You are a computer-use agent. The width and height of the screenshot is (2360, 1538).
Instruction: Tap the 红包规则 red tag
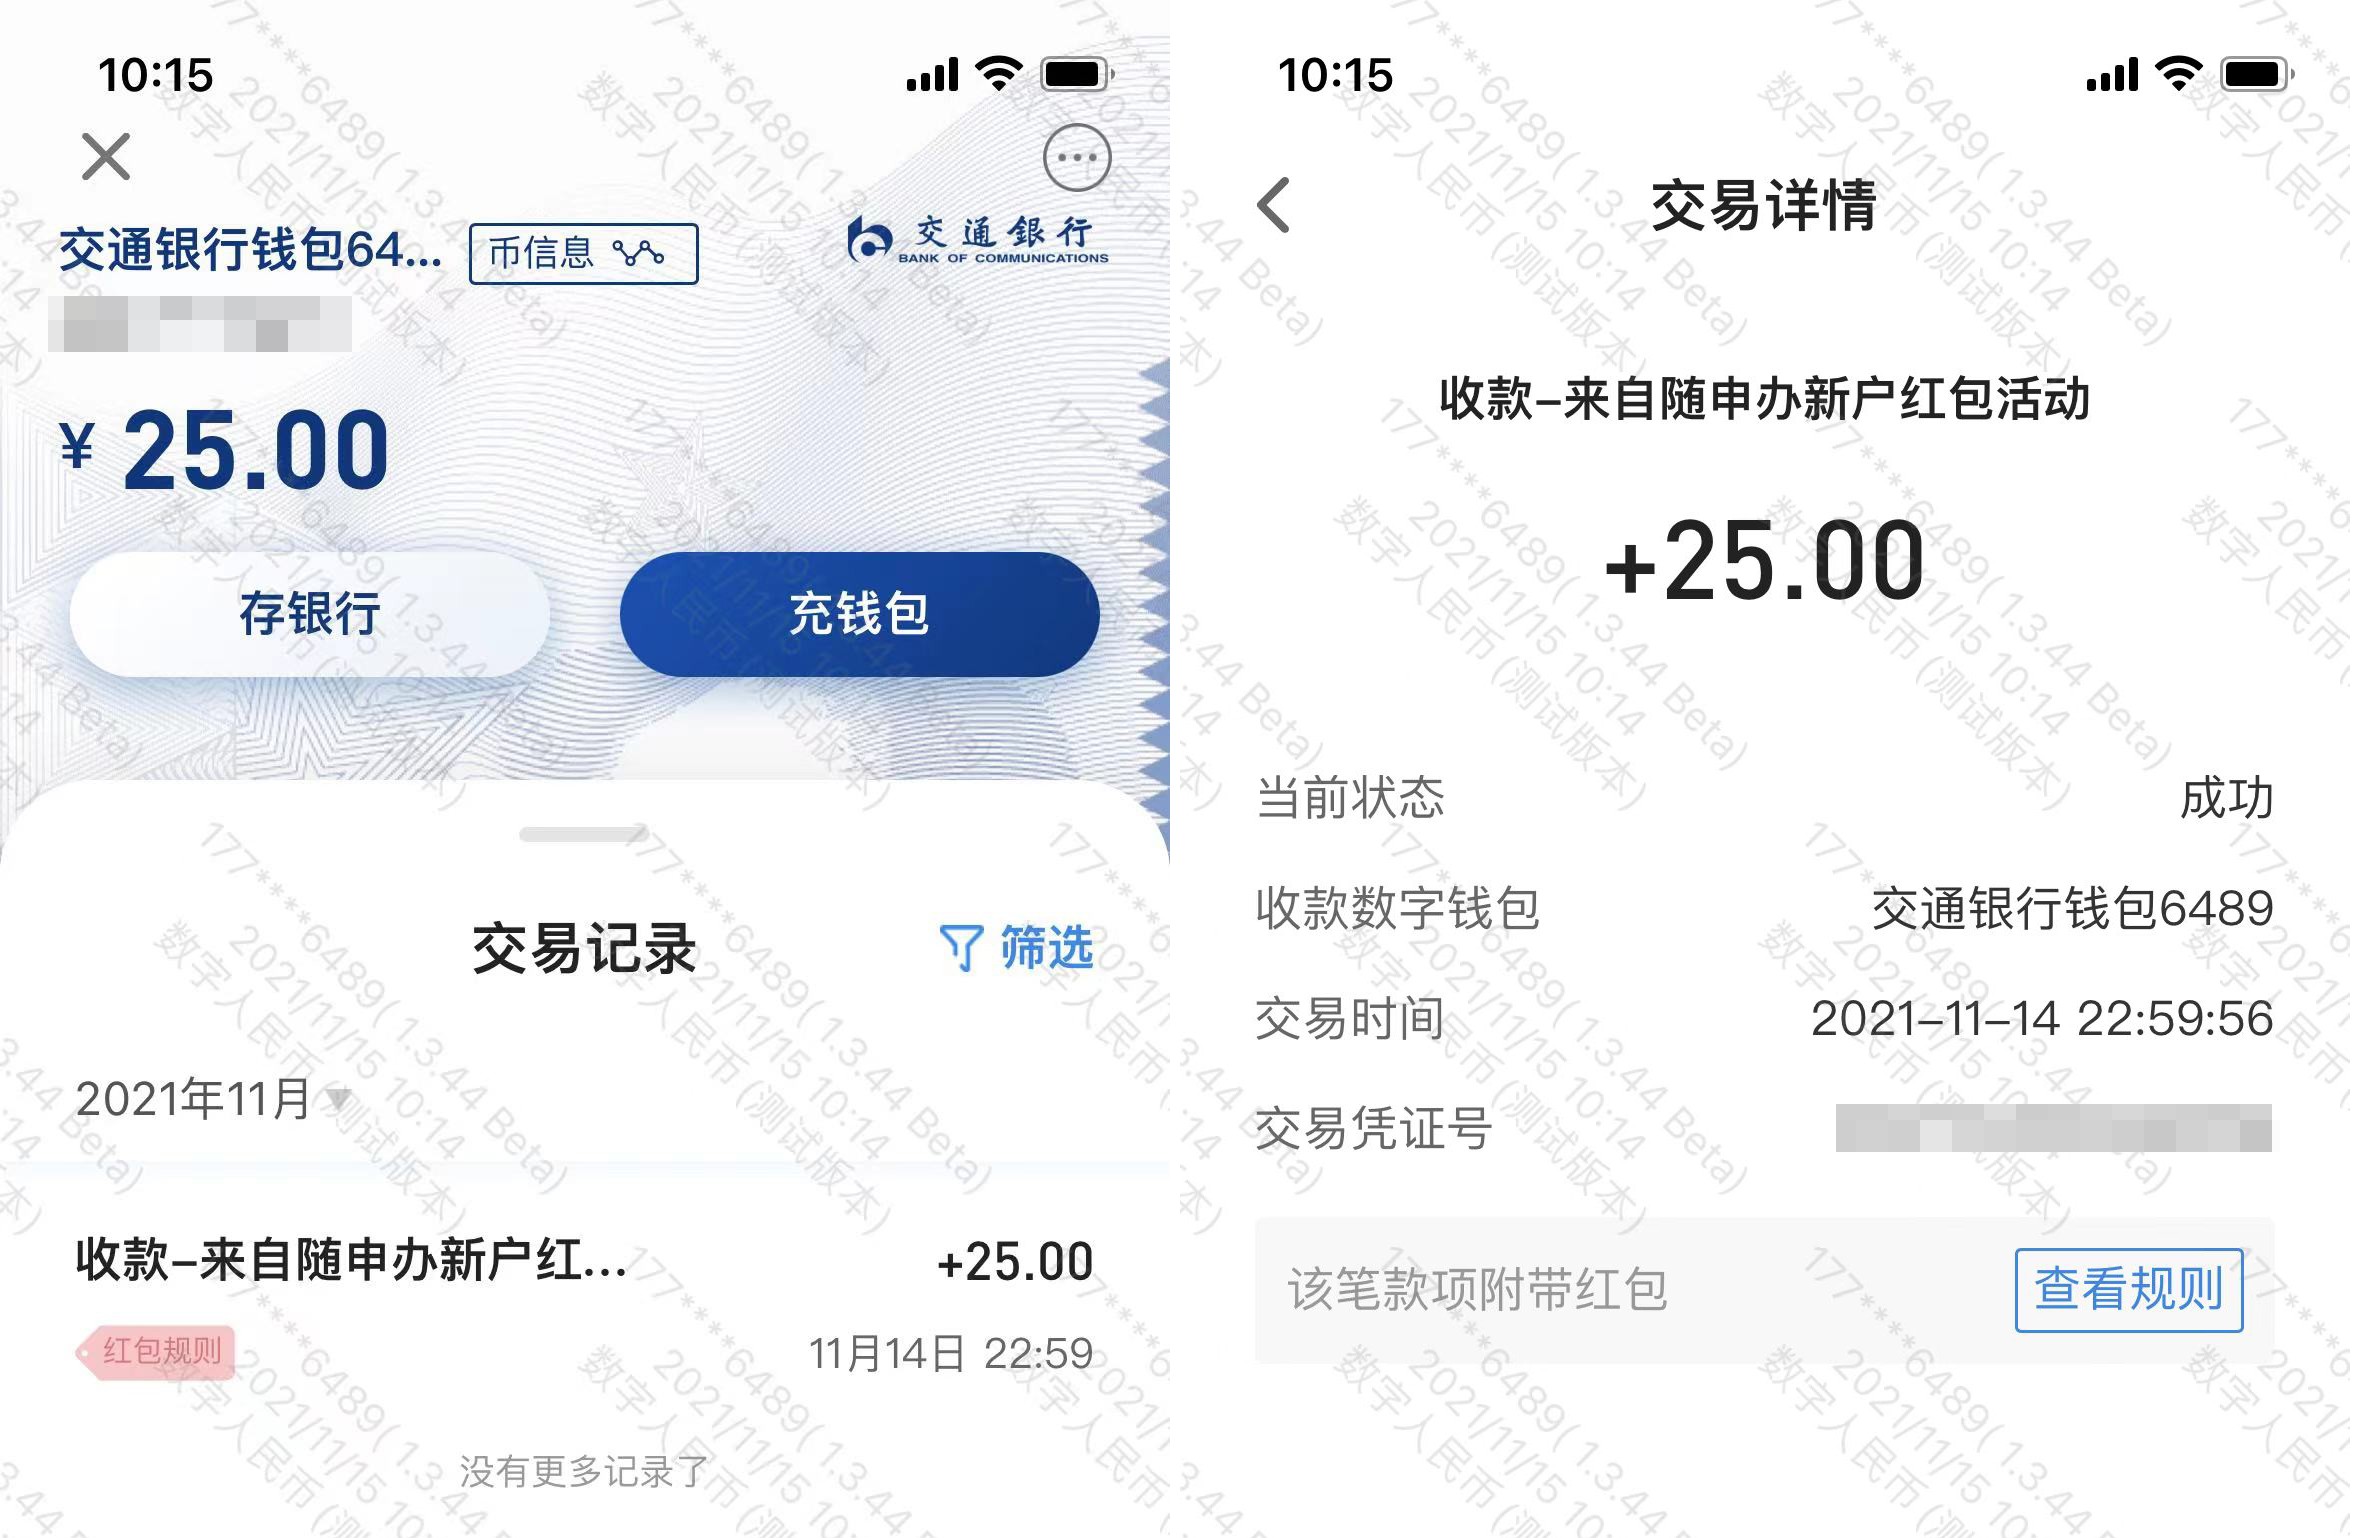coord(157,1352)
